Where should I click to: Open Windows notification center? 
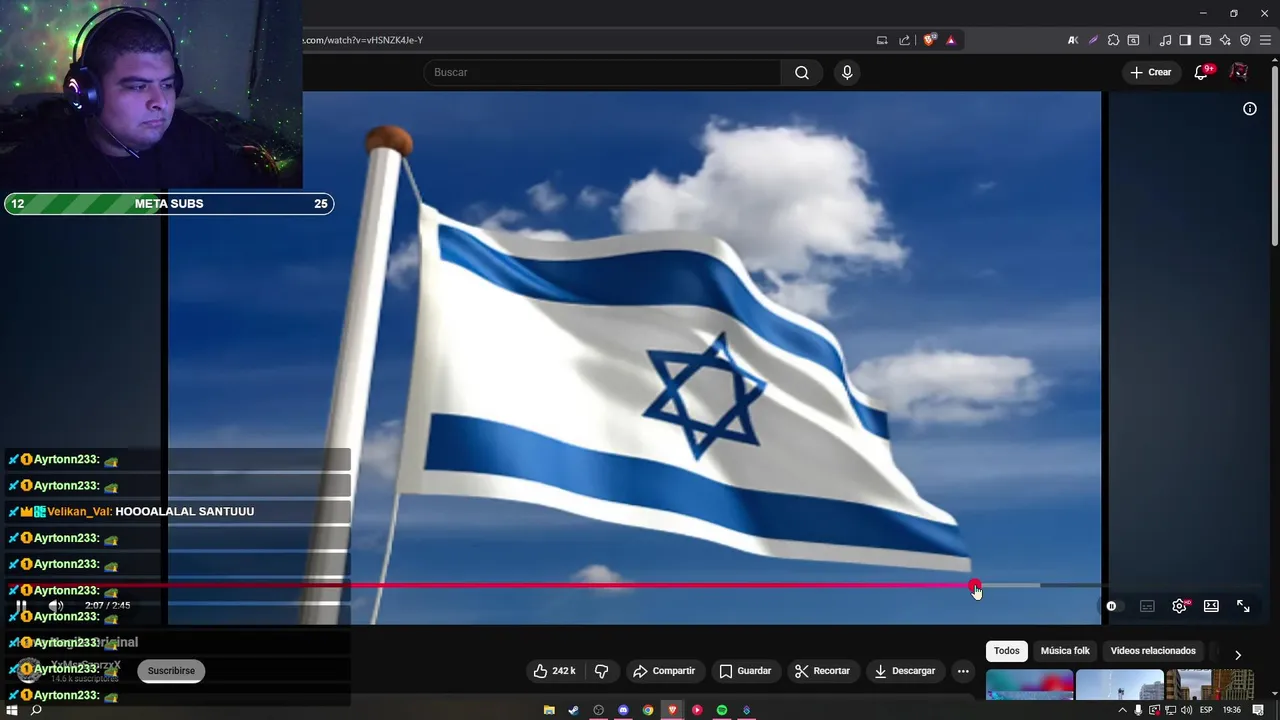coord(1258,710)
